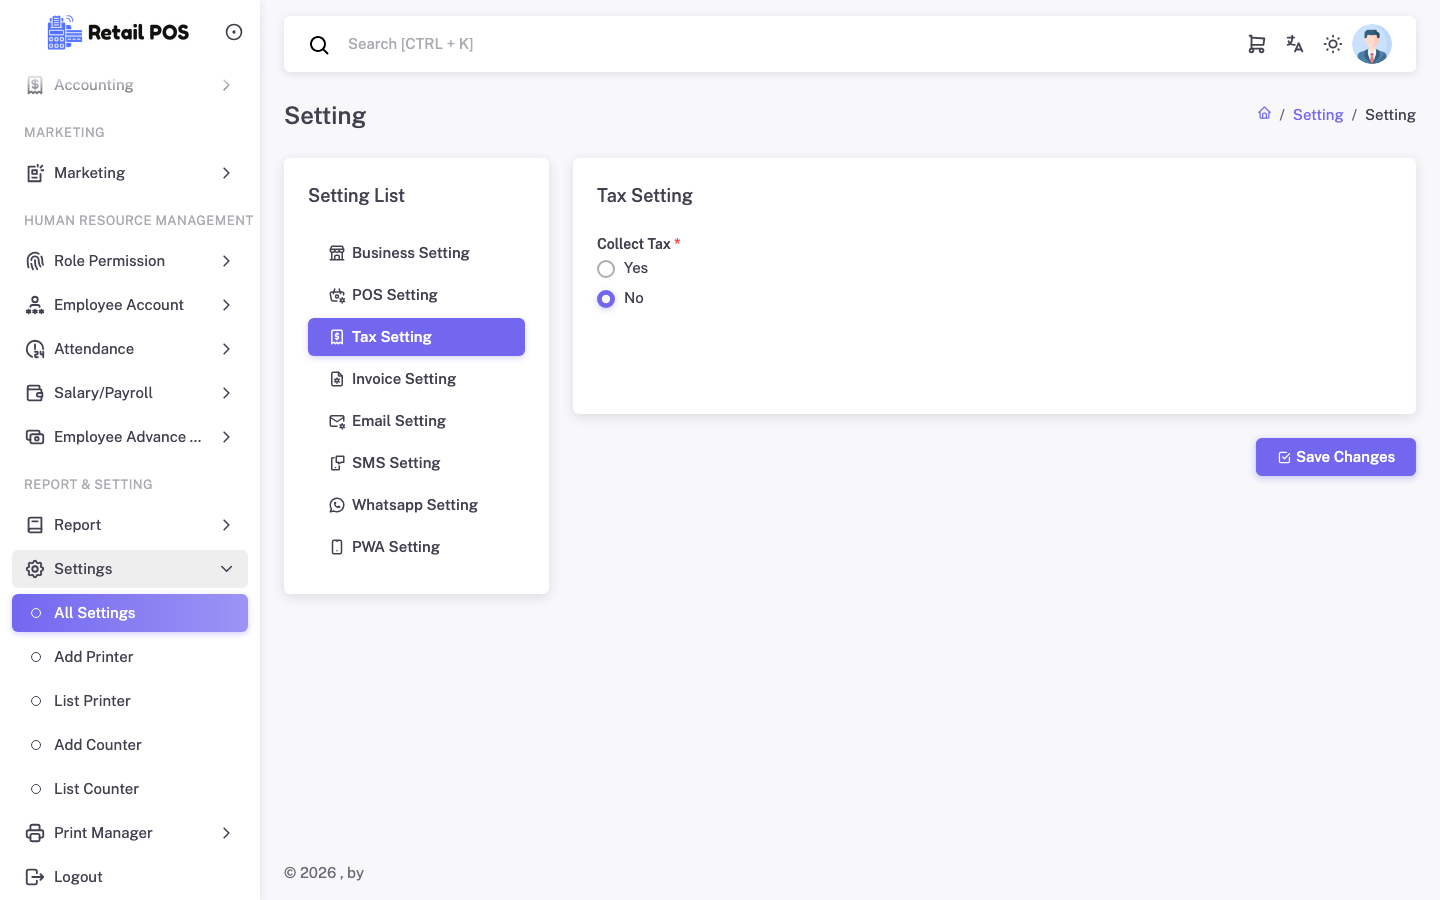Open Invoice Setting in Setting List
The image size is (1440, 900).
[416, 379]
